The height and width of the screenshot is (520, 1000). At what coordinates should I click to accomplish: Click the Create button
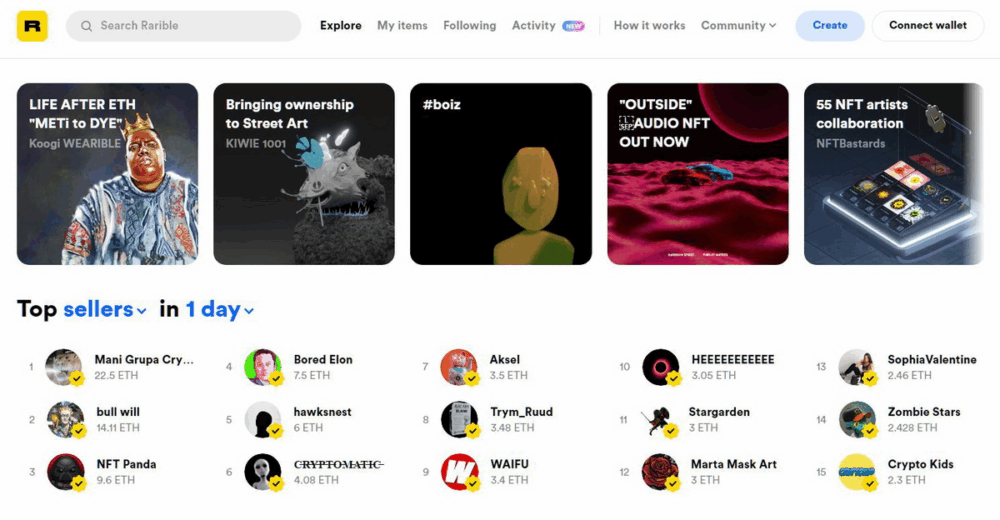pyautogui.click(x=830, y=26)
